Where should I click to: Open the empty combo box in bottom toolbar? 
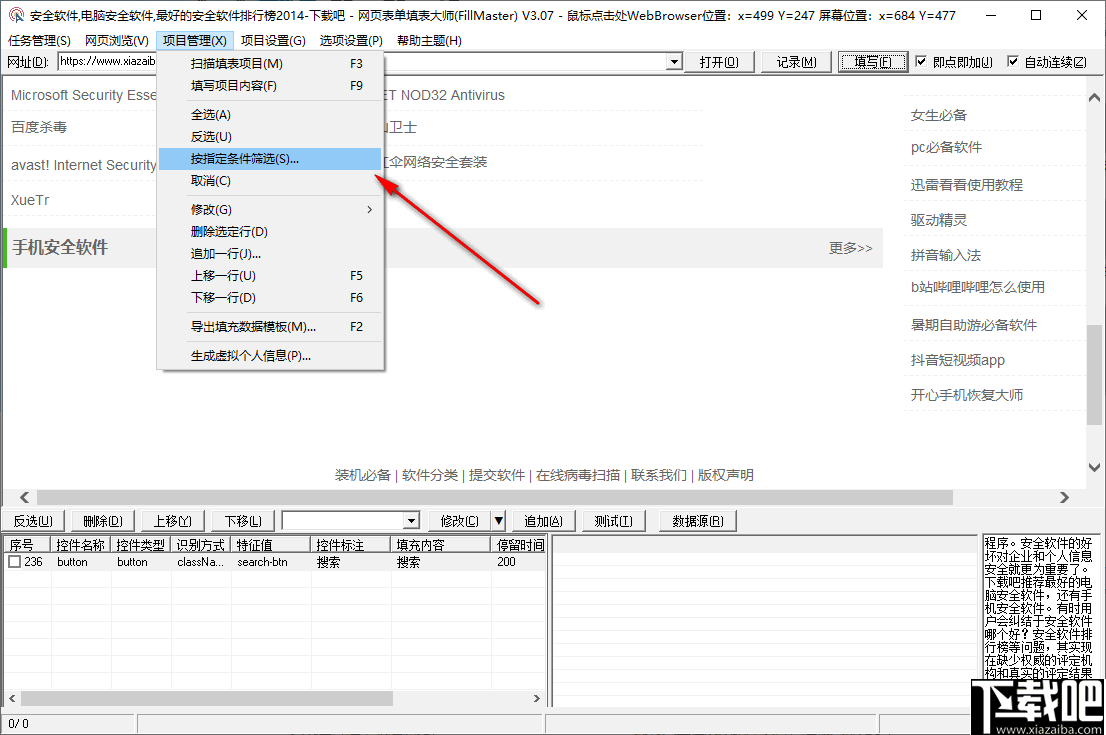[410, 520]
